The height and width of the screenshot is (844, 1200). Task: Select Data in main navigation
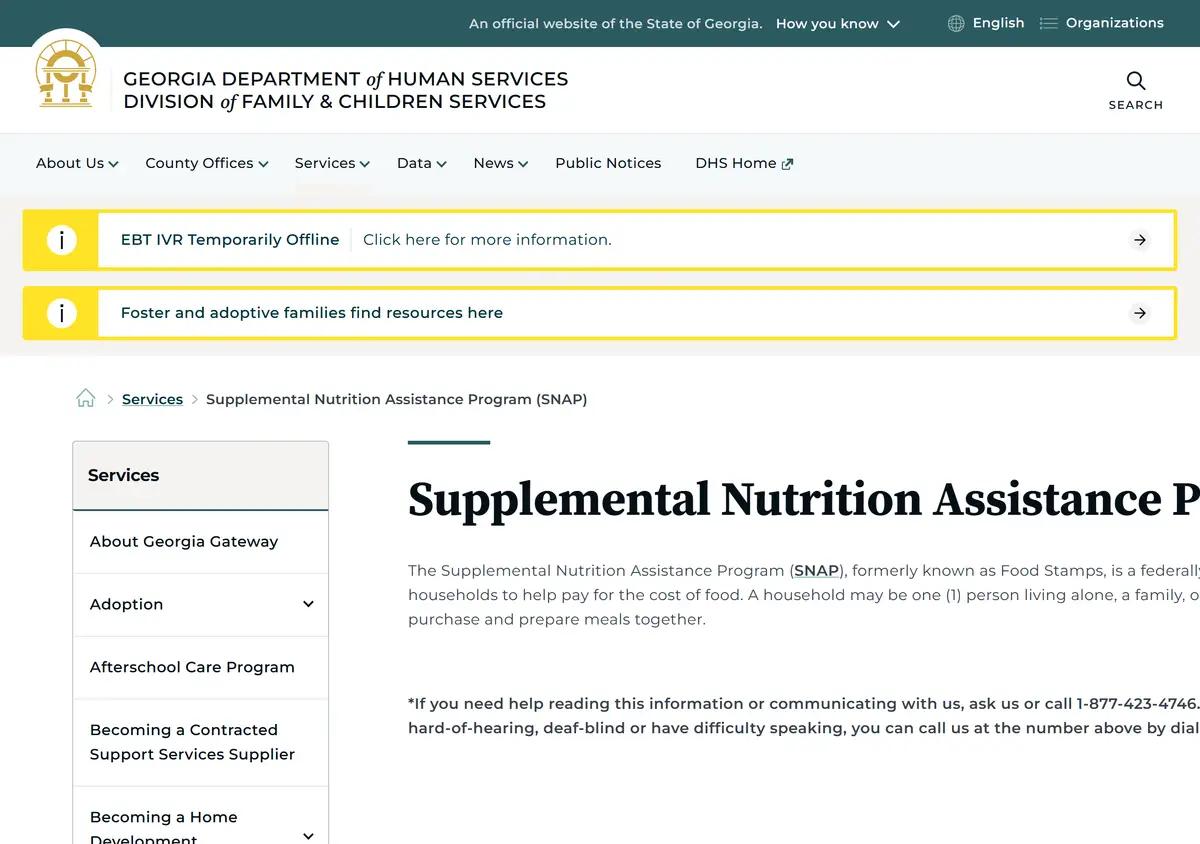coord(414,163)
